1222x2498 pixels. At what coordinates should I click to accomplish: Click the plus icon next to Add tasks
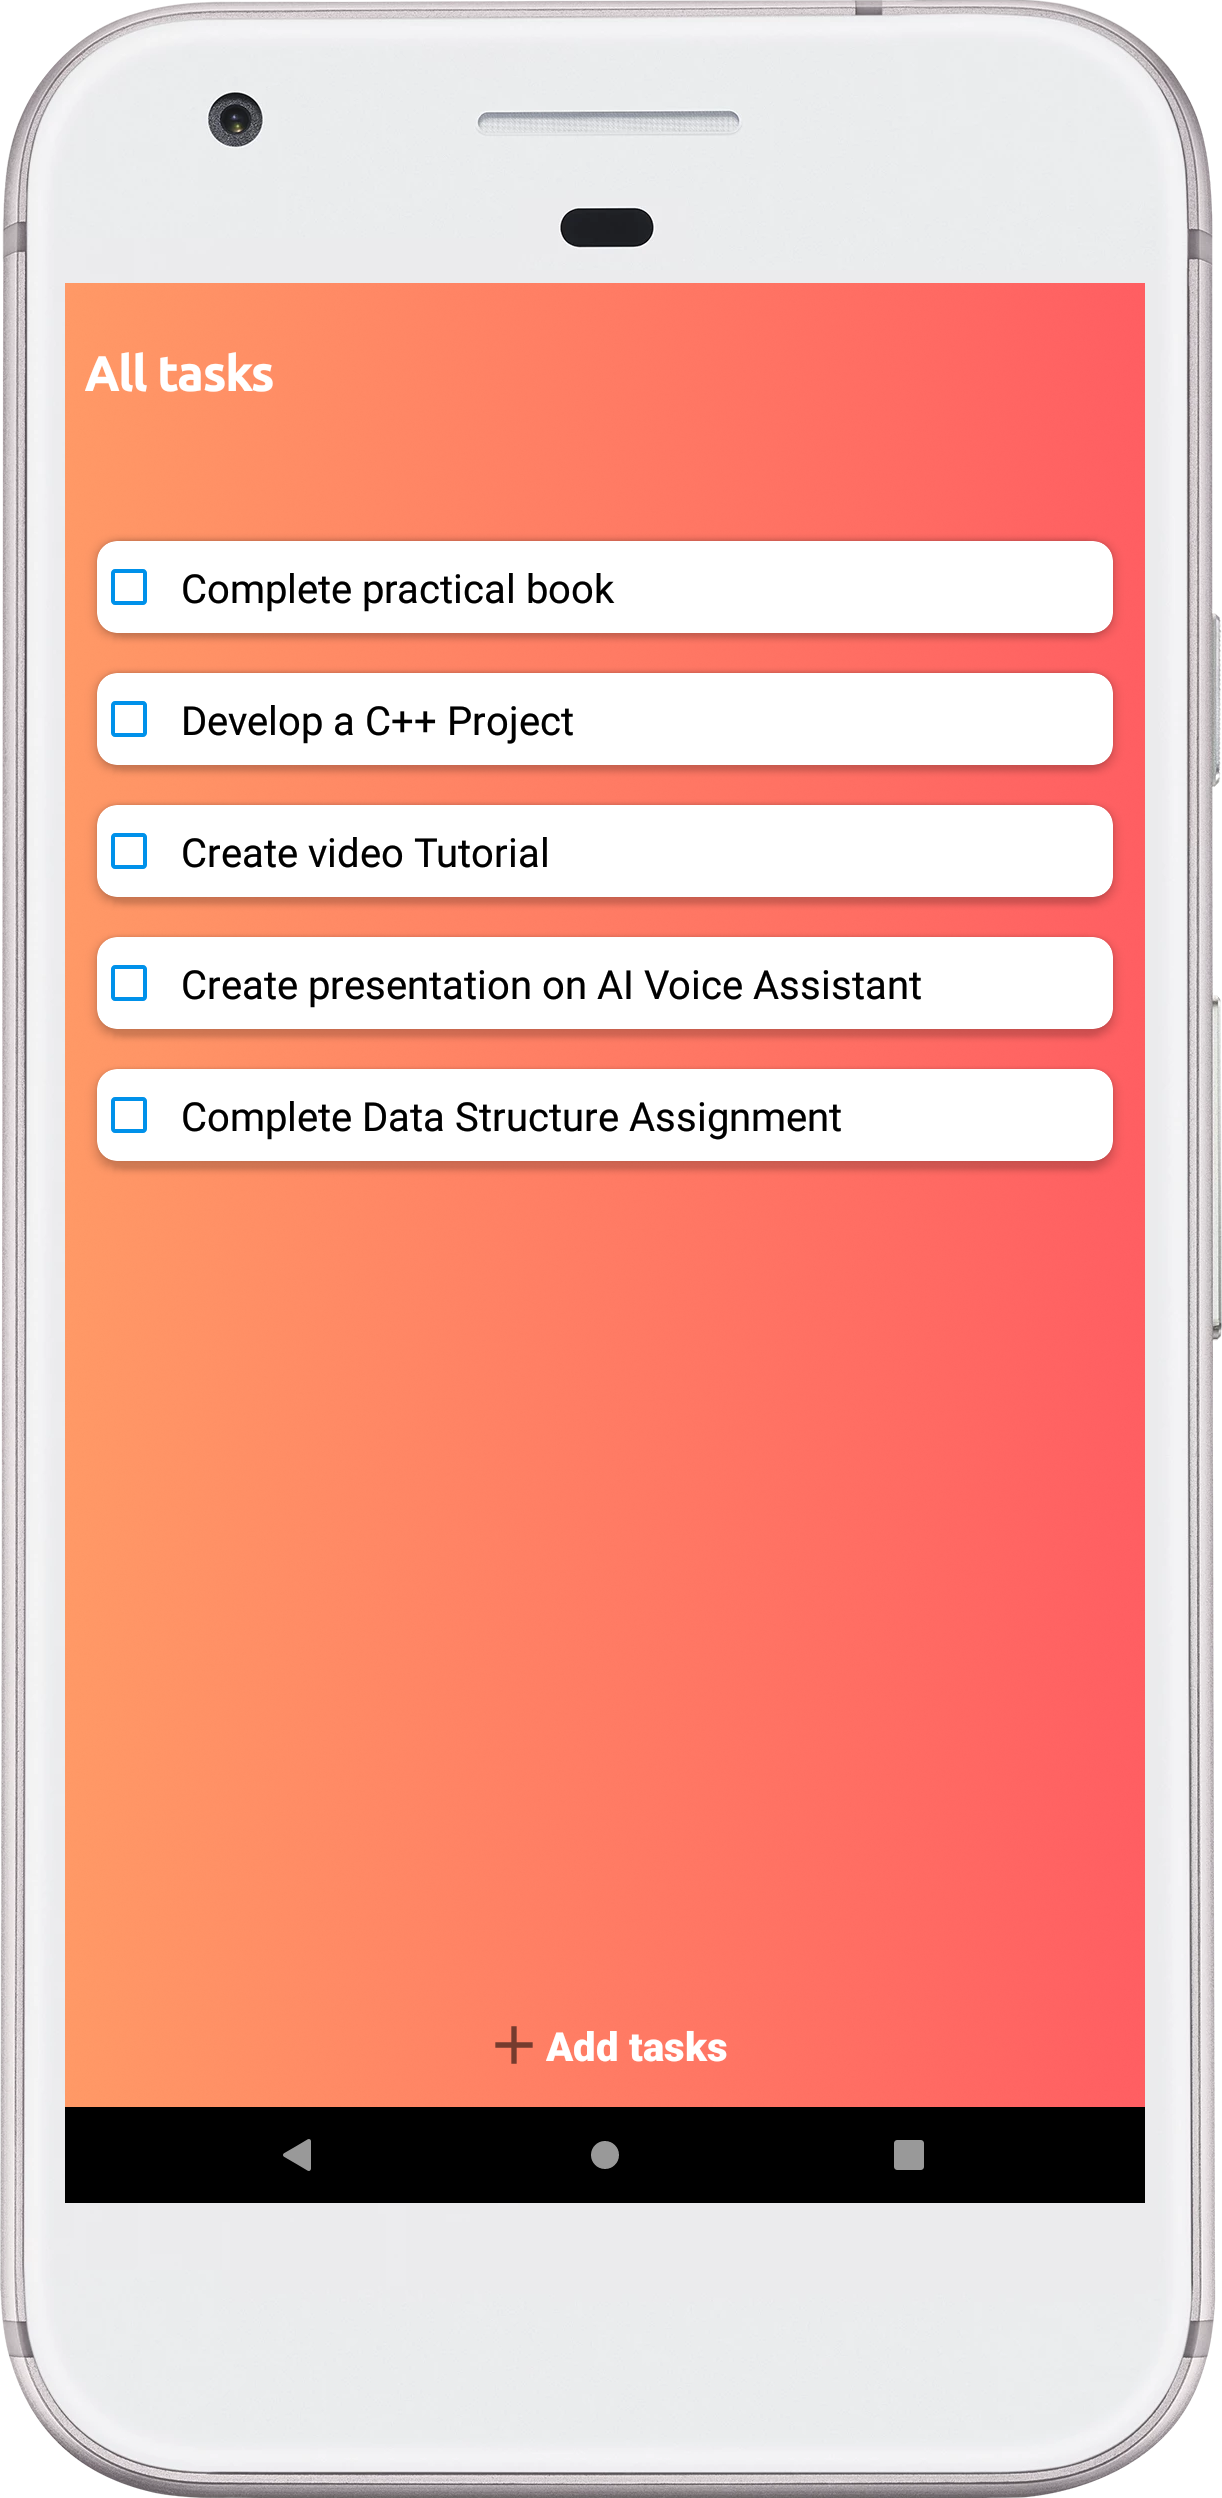tap(513, 2046)
